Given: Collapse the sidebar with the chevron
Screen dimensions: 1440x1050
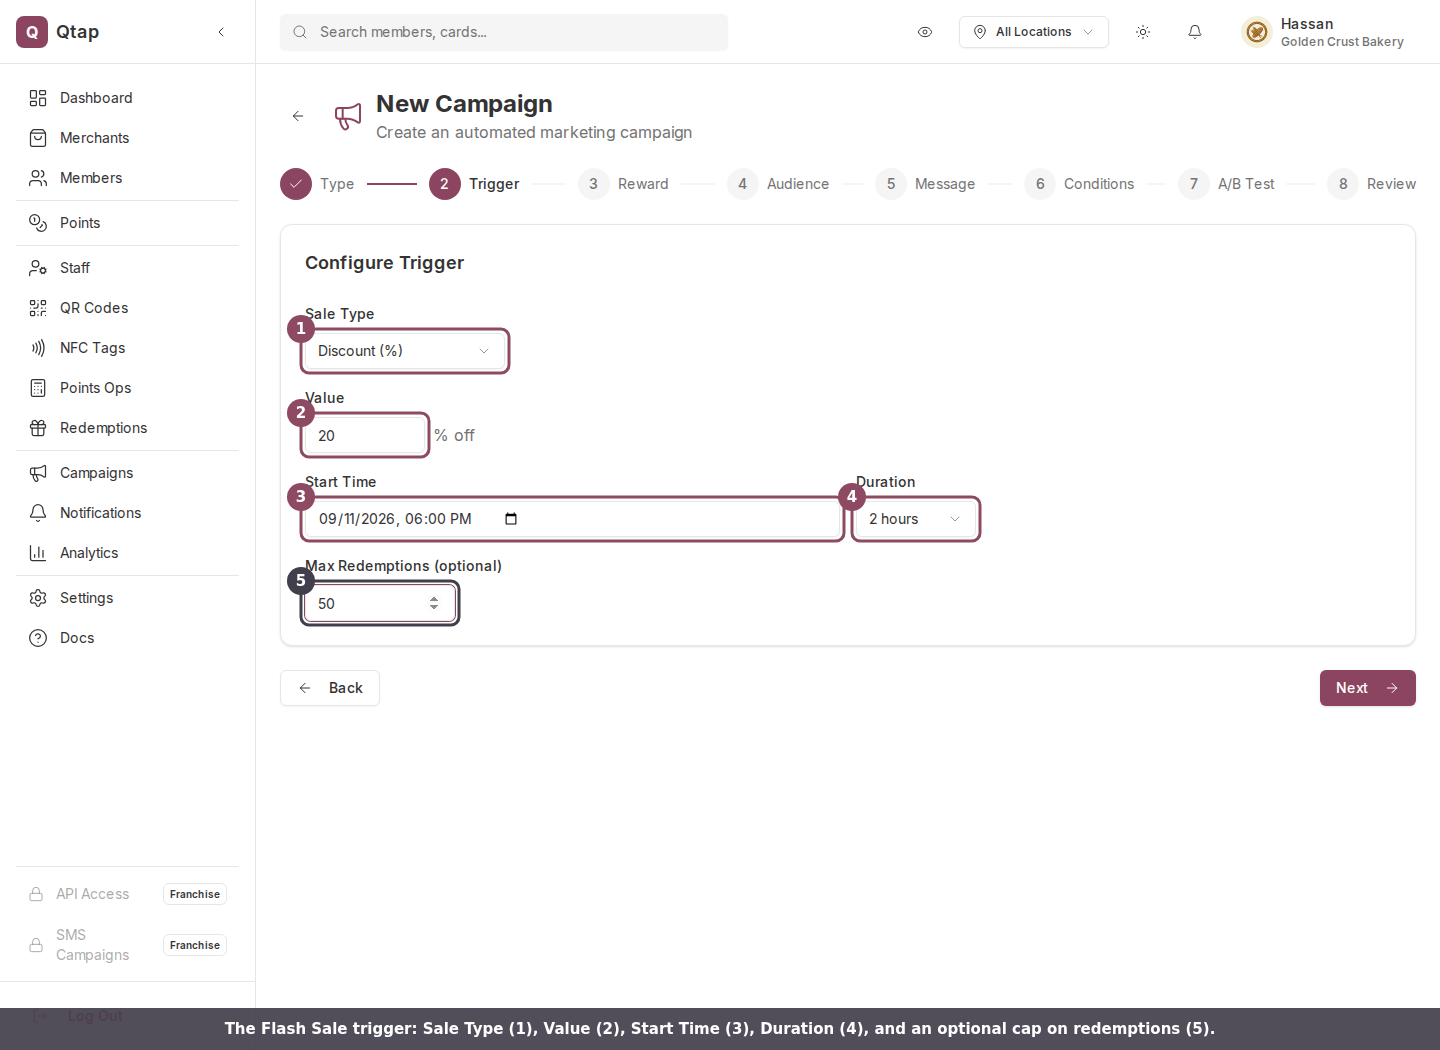Looking at the screenshot, I should (x=221, y=32).
